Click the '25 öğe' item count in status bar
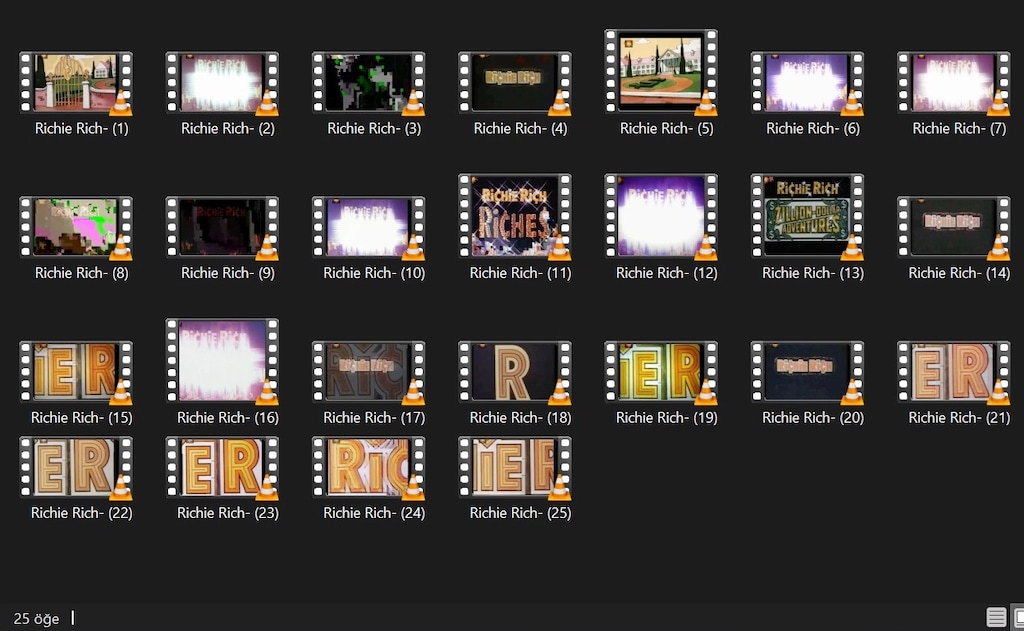 pyautogui.click(x=37, y=619)
